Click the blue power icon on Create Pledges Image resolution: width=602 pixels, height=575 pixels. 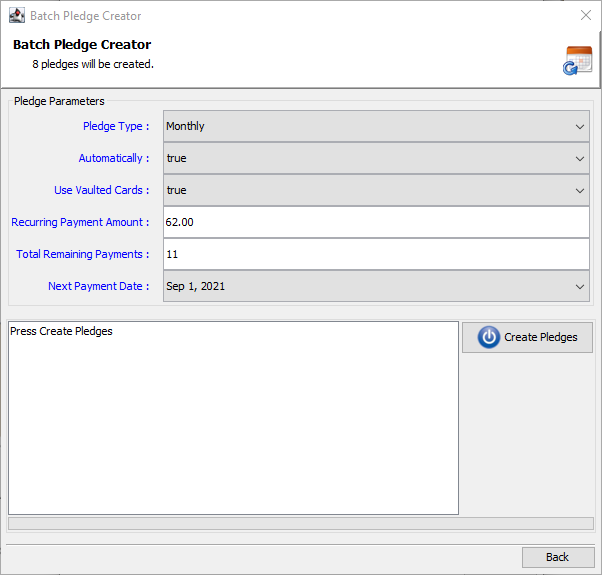pos(488,337)
